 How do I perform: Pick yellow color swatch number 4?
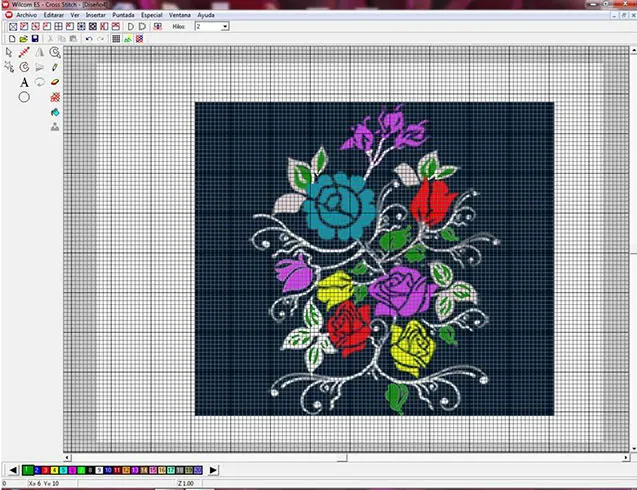pyautogui.click(x=54, y=470)
